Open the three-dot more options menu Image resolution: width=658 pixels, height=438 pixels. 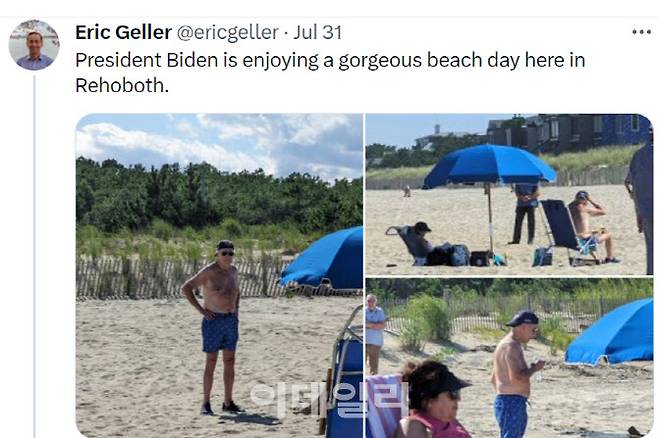tap(641, 32)
